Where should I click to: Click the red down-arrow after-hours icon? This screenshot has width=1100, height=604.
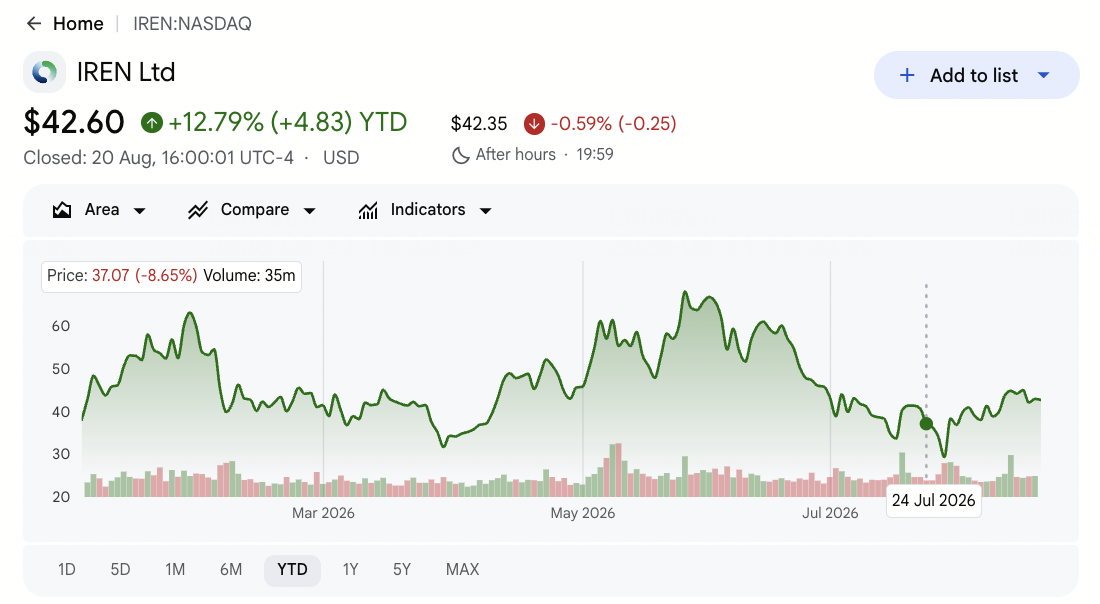(534, 124)
